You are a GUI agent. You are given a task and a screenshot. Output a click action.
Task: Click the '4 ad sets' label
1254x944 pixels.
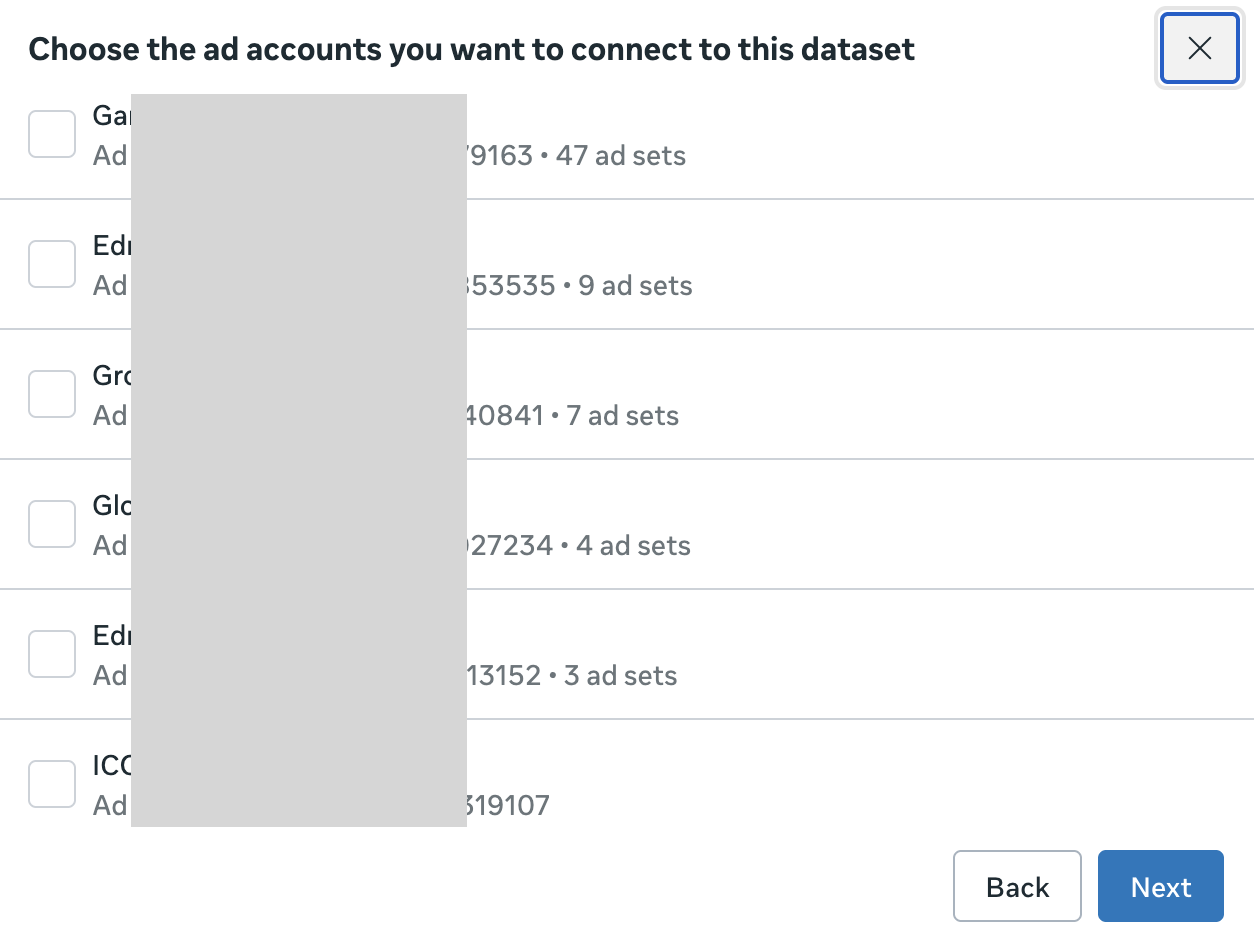tap(633, 546)
